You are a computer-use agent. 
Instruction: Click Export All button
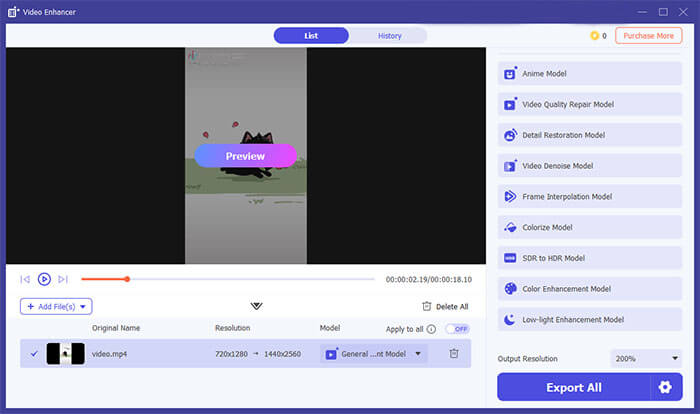click(574, 387)
